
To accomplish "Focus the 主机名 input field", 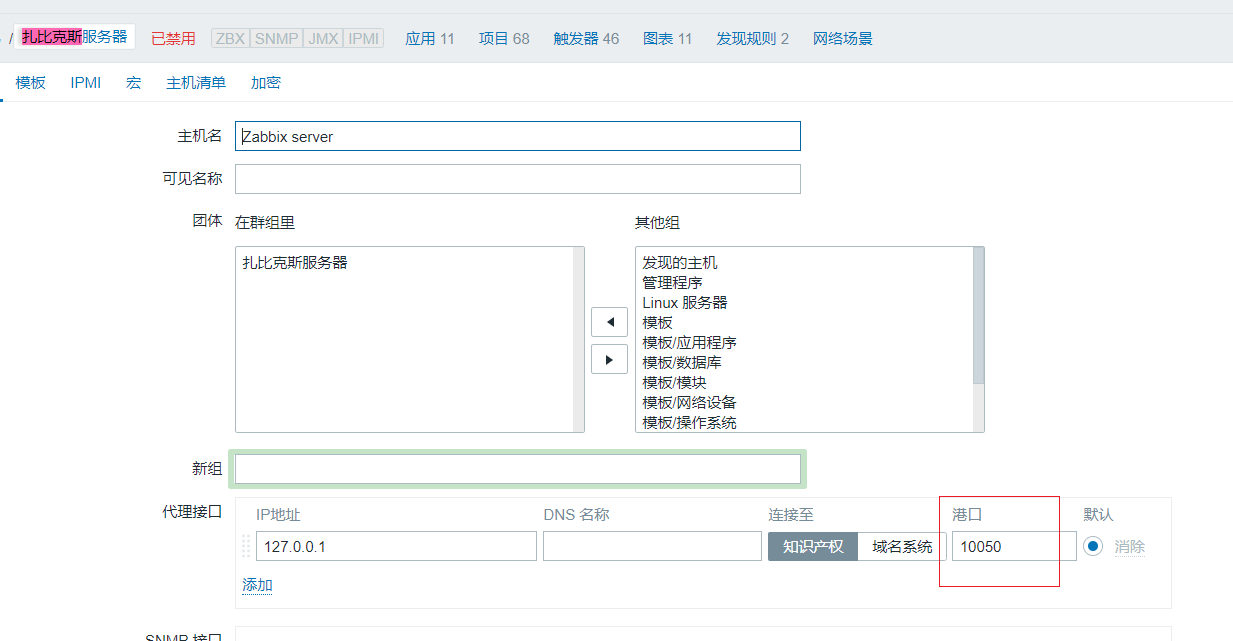I will (x=518, y=136).
